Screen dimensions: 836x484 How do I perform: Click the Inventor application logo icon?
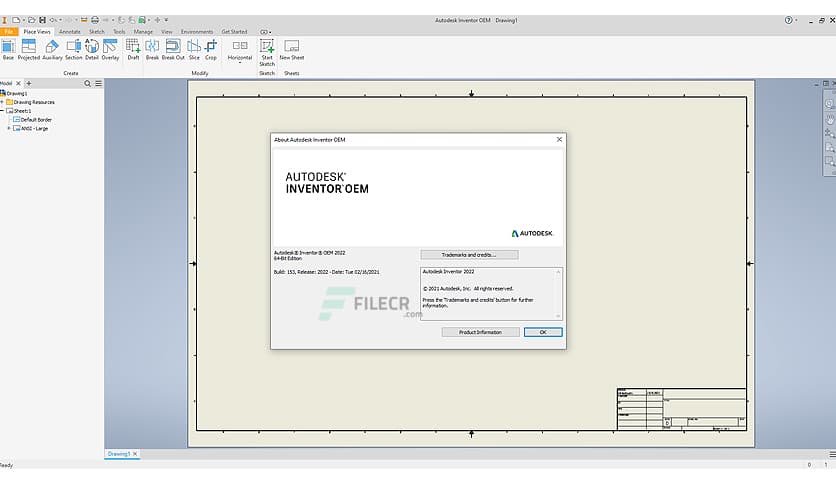(x=4, y=20)
